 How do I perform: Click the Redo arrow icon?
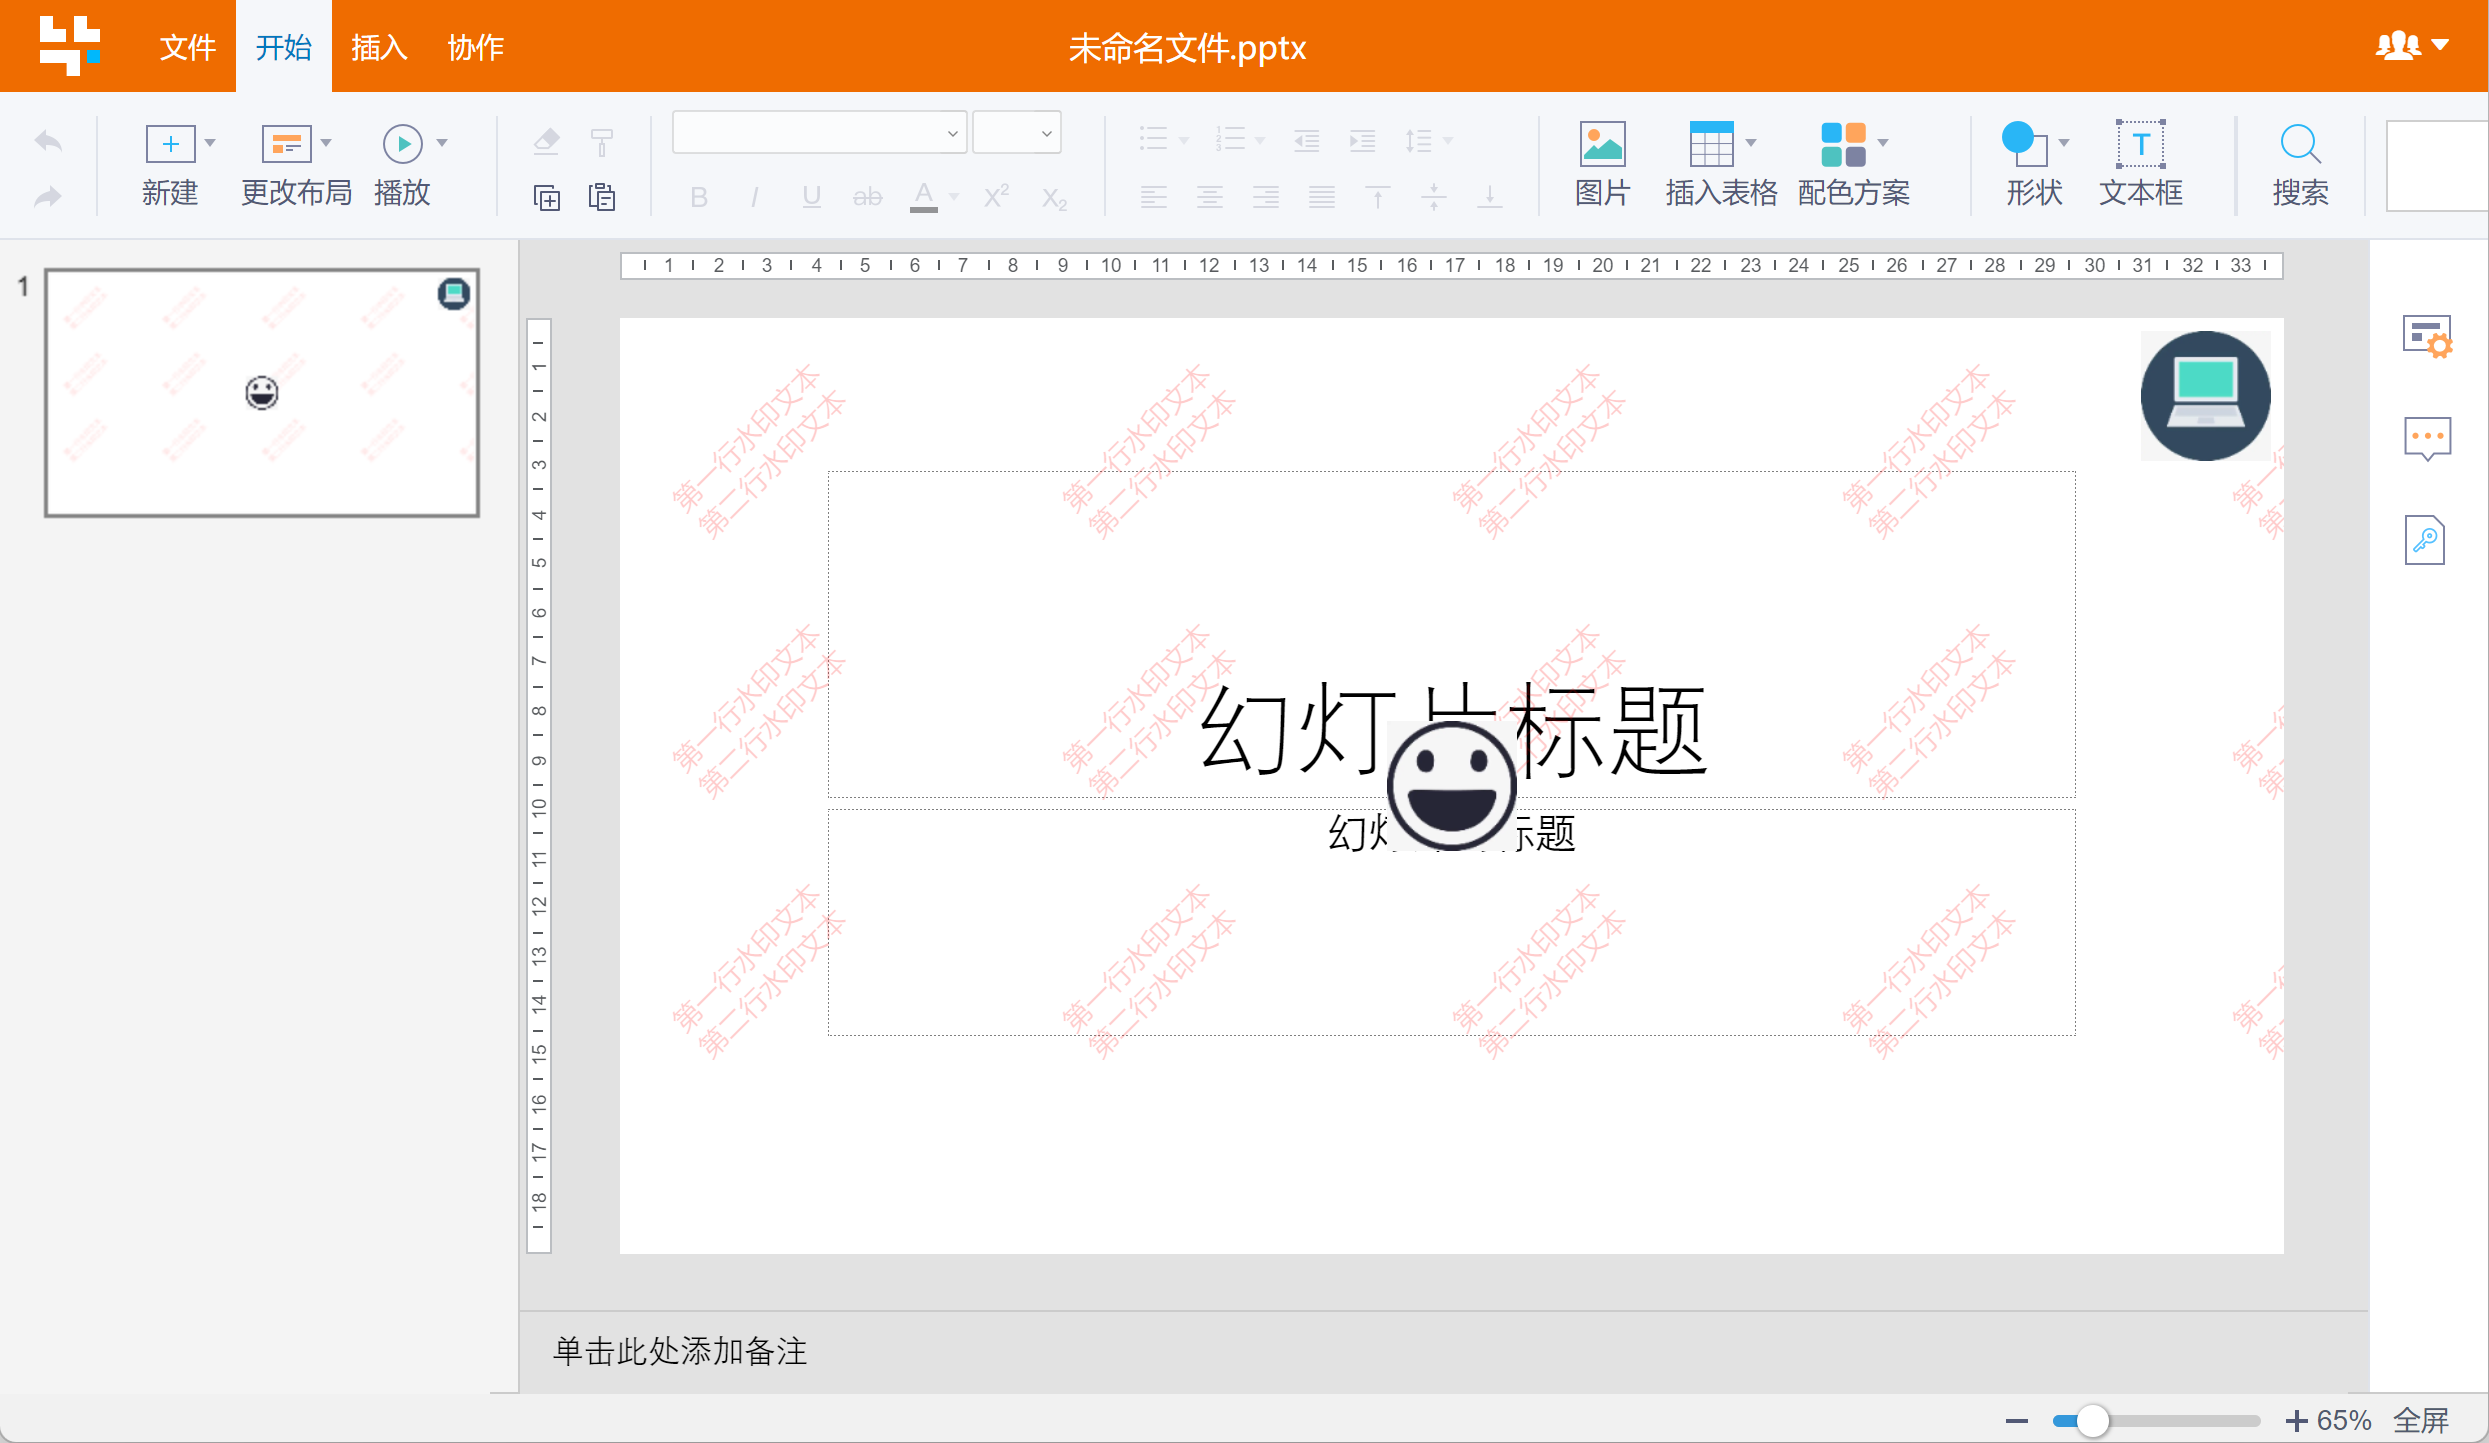tap(48, 196)
